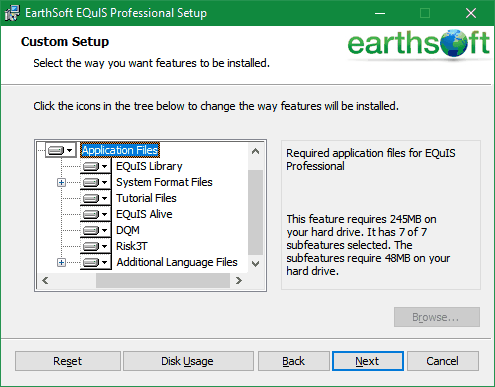Click the EQuIS Alive feature drive icon
The image size is (495, 387).
[95, 214]
